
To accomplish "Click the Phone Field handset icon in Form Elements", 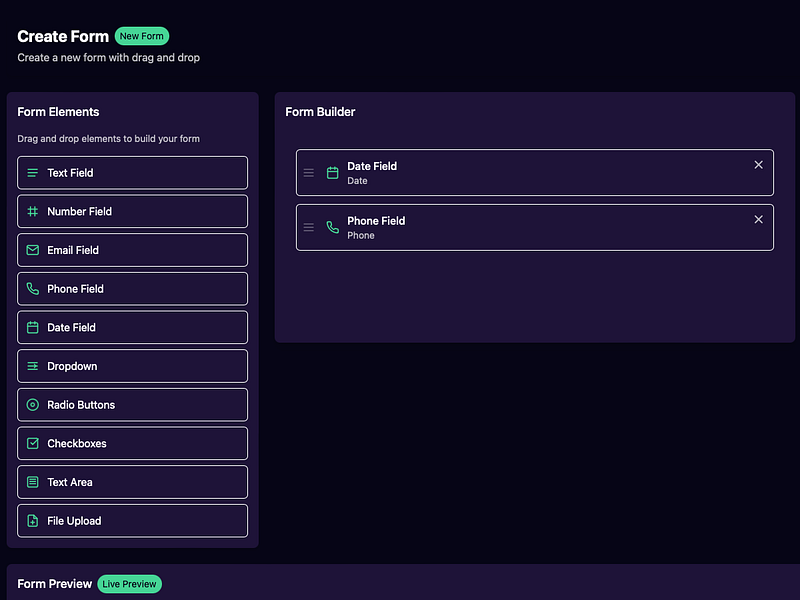I will pyautogui.click(x=33, y=289).
